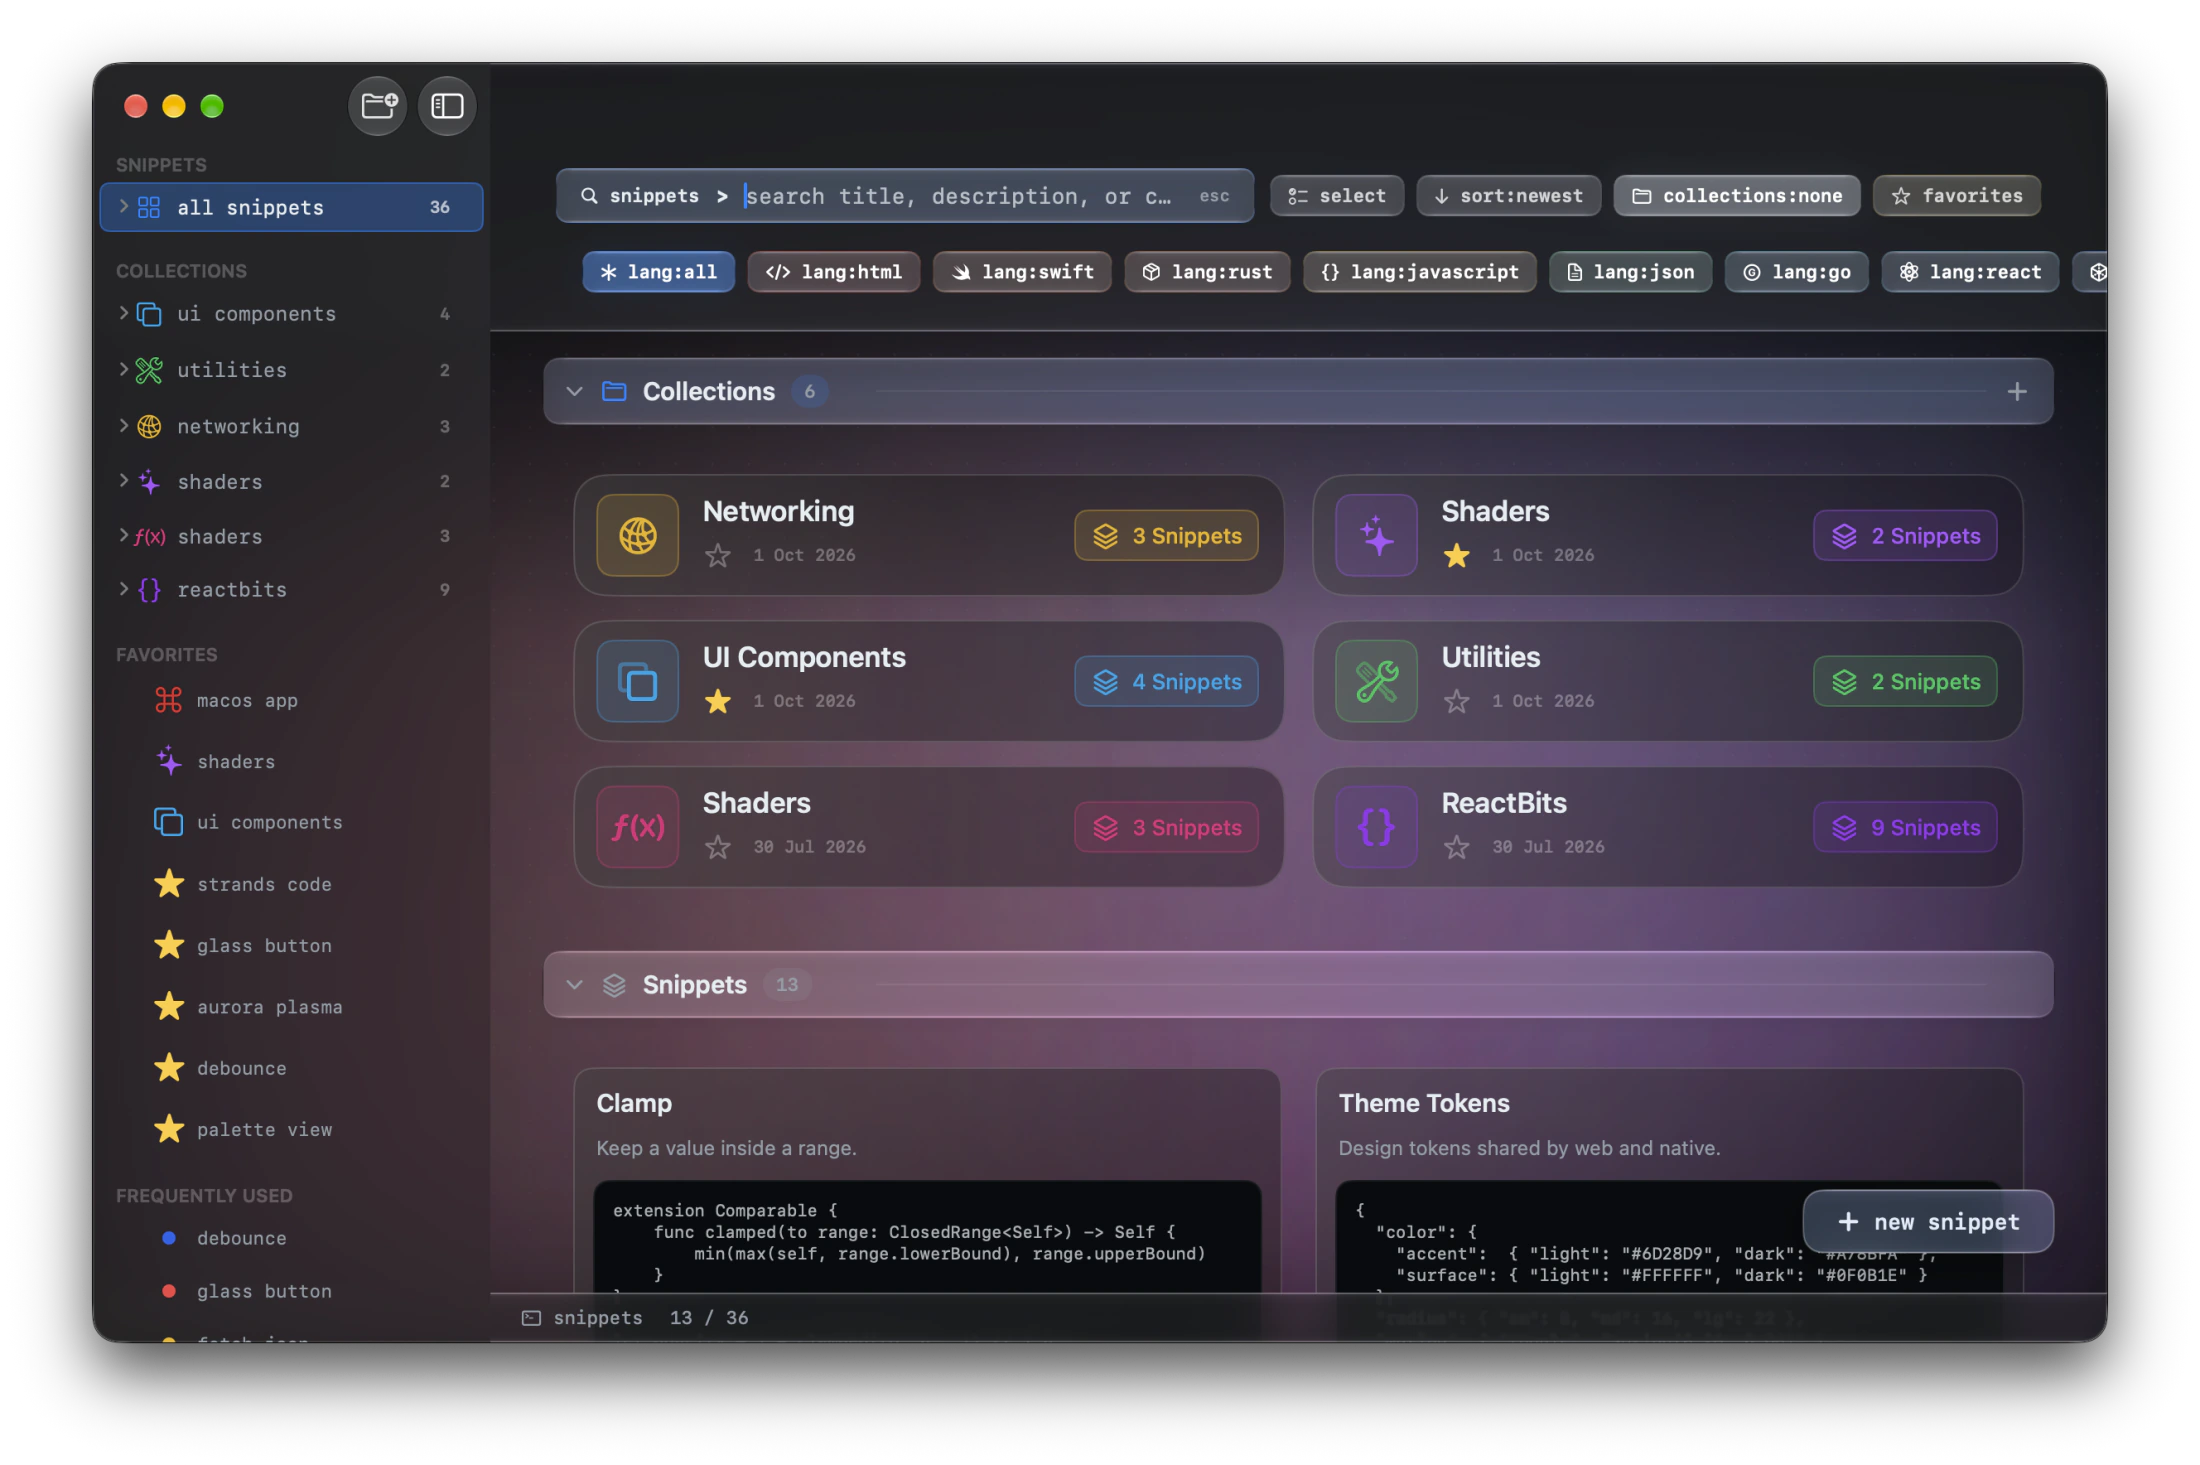Click the ReactBits curly braces icon tile
Image resolution: width=2200 pixels, height=1465 pixels.
[x=1377, y=827]
